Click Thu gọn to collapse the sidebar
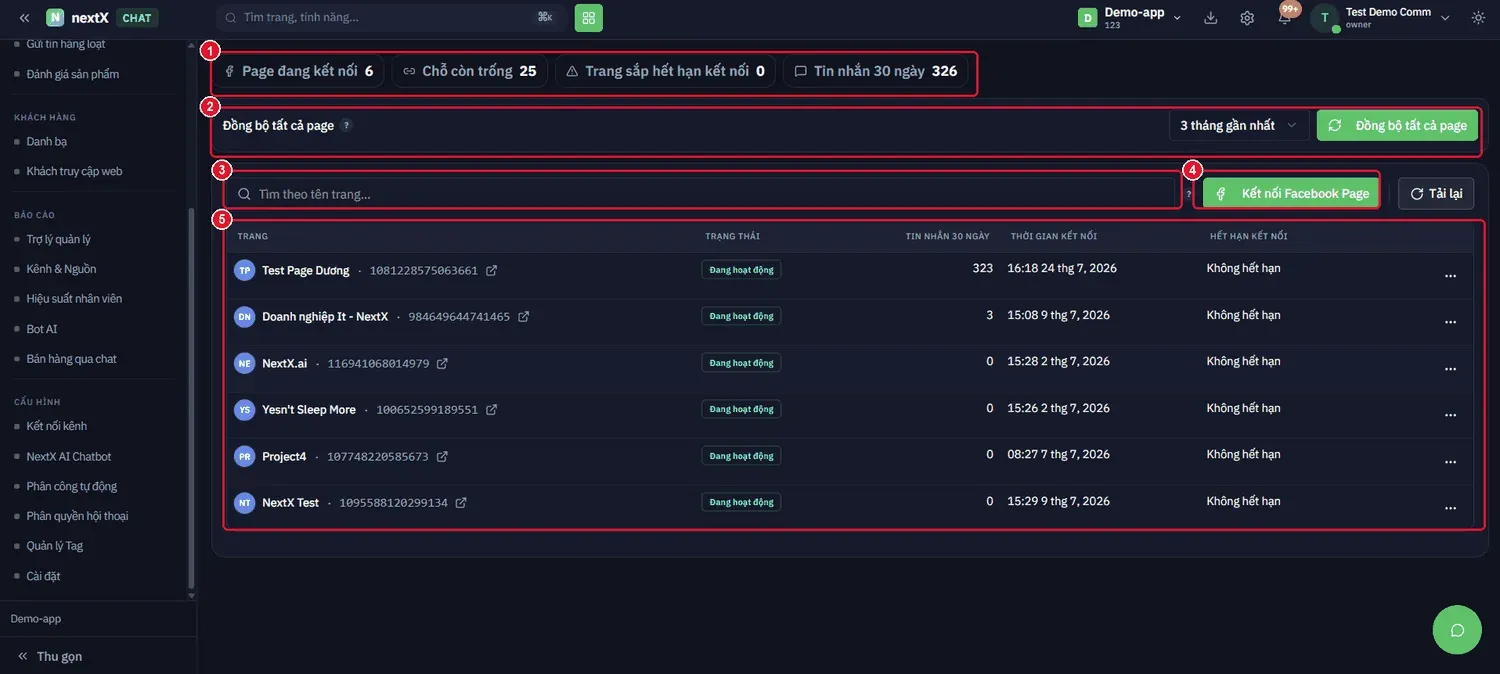This screenshot has width=1500, height=674. pyautogui.click(x=50, y=657)
